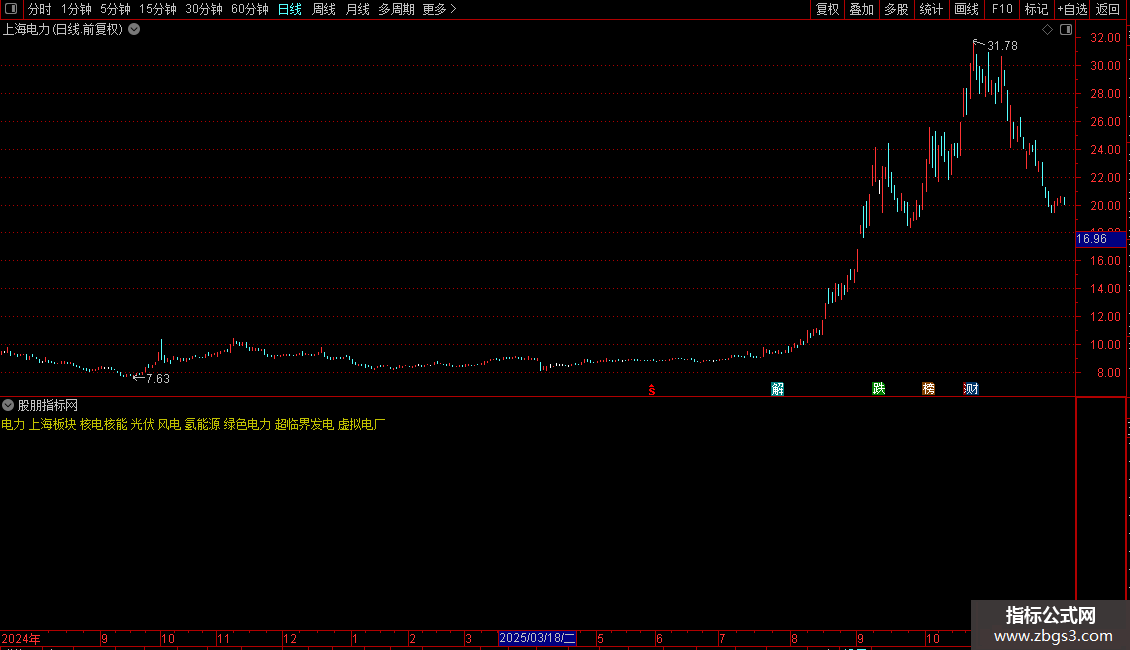
Task: Click the 虚拟电厂 concept tag
Action: point(362,424)
